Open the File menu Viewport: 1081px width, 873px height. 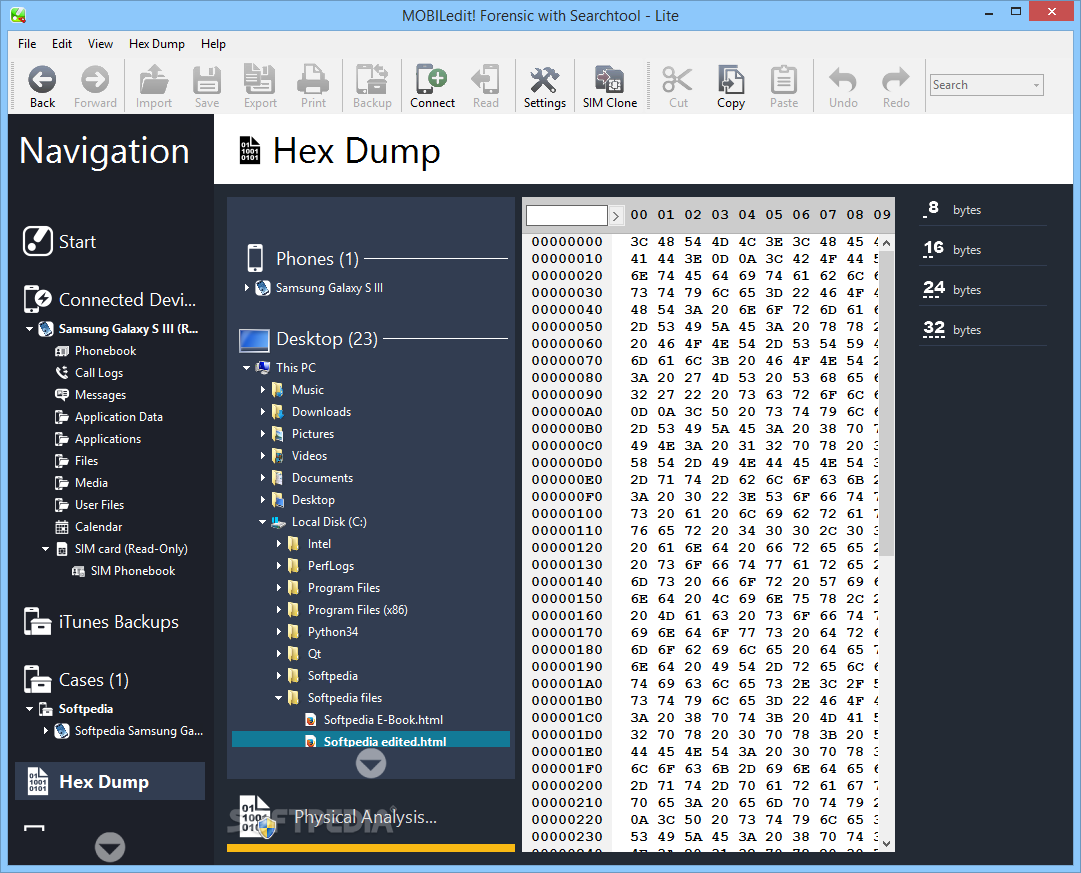click(x=27, y=43)
